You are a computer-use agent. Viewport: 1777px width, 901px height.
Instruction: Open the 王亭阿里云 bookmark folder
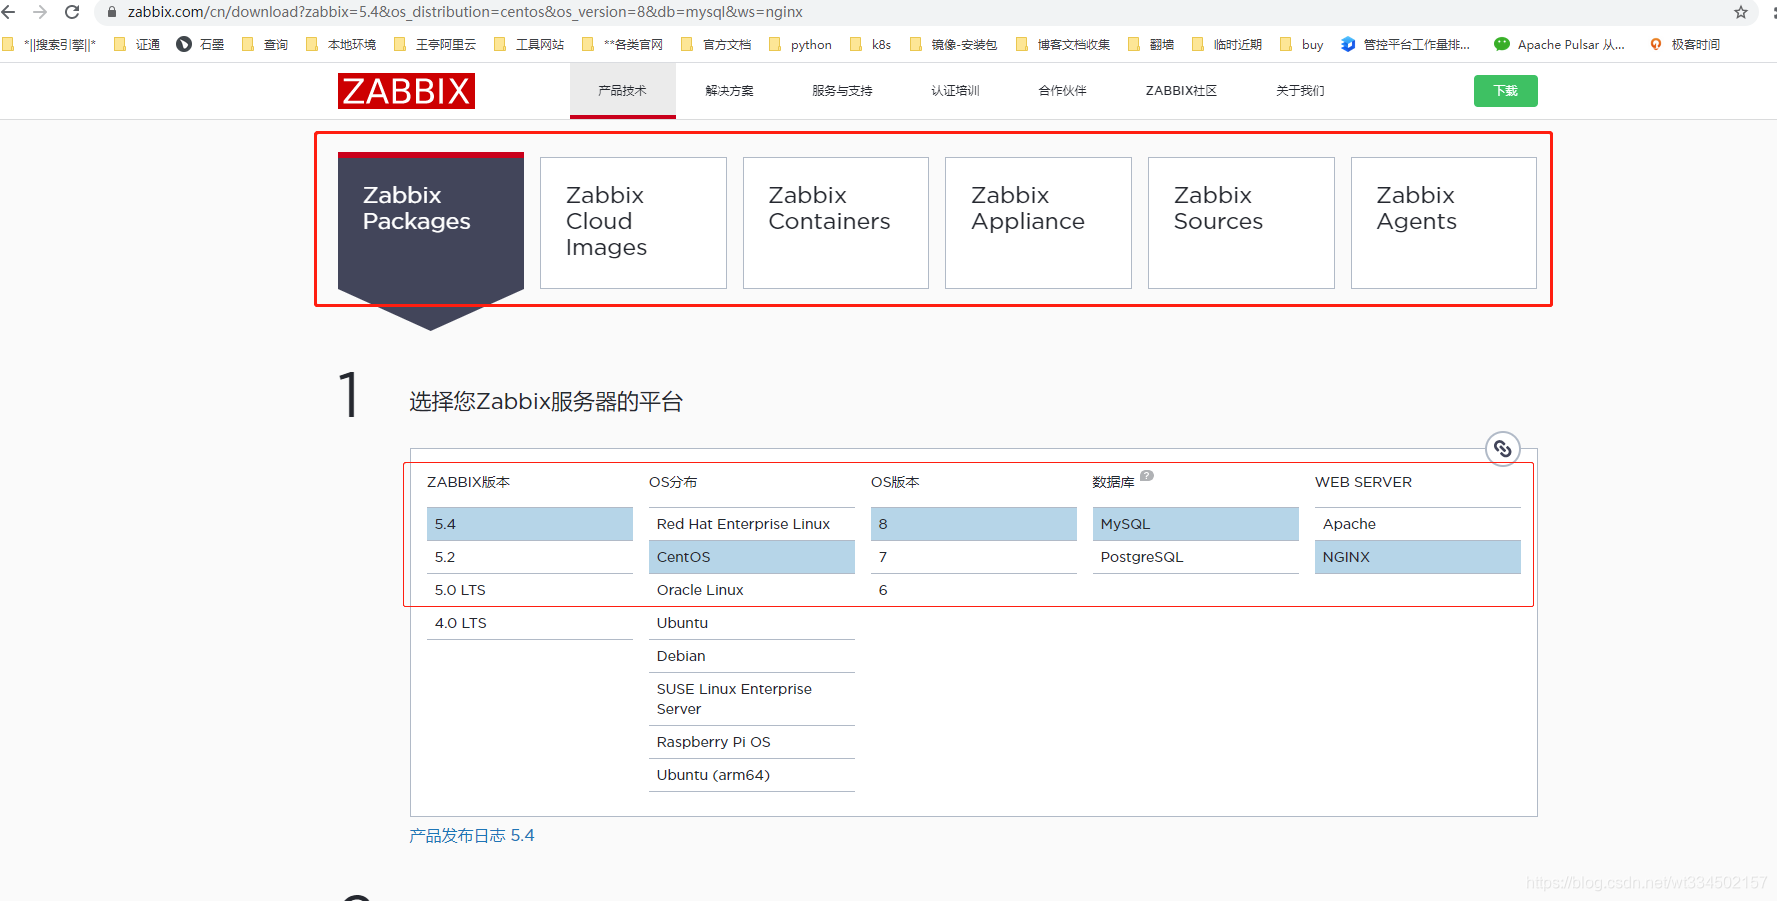coord(435,44)
